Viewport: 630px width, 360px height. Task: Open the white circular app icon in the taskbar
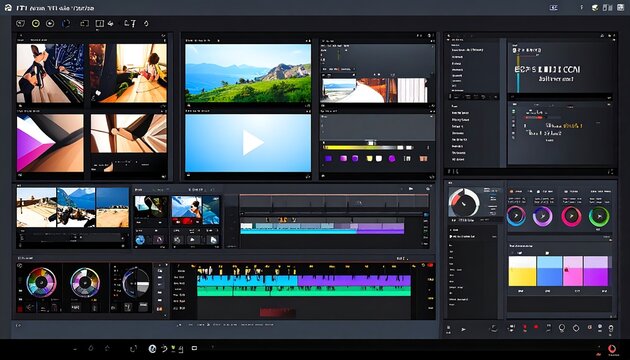[152, 349]
